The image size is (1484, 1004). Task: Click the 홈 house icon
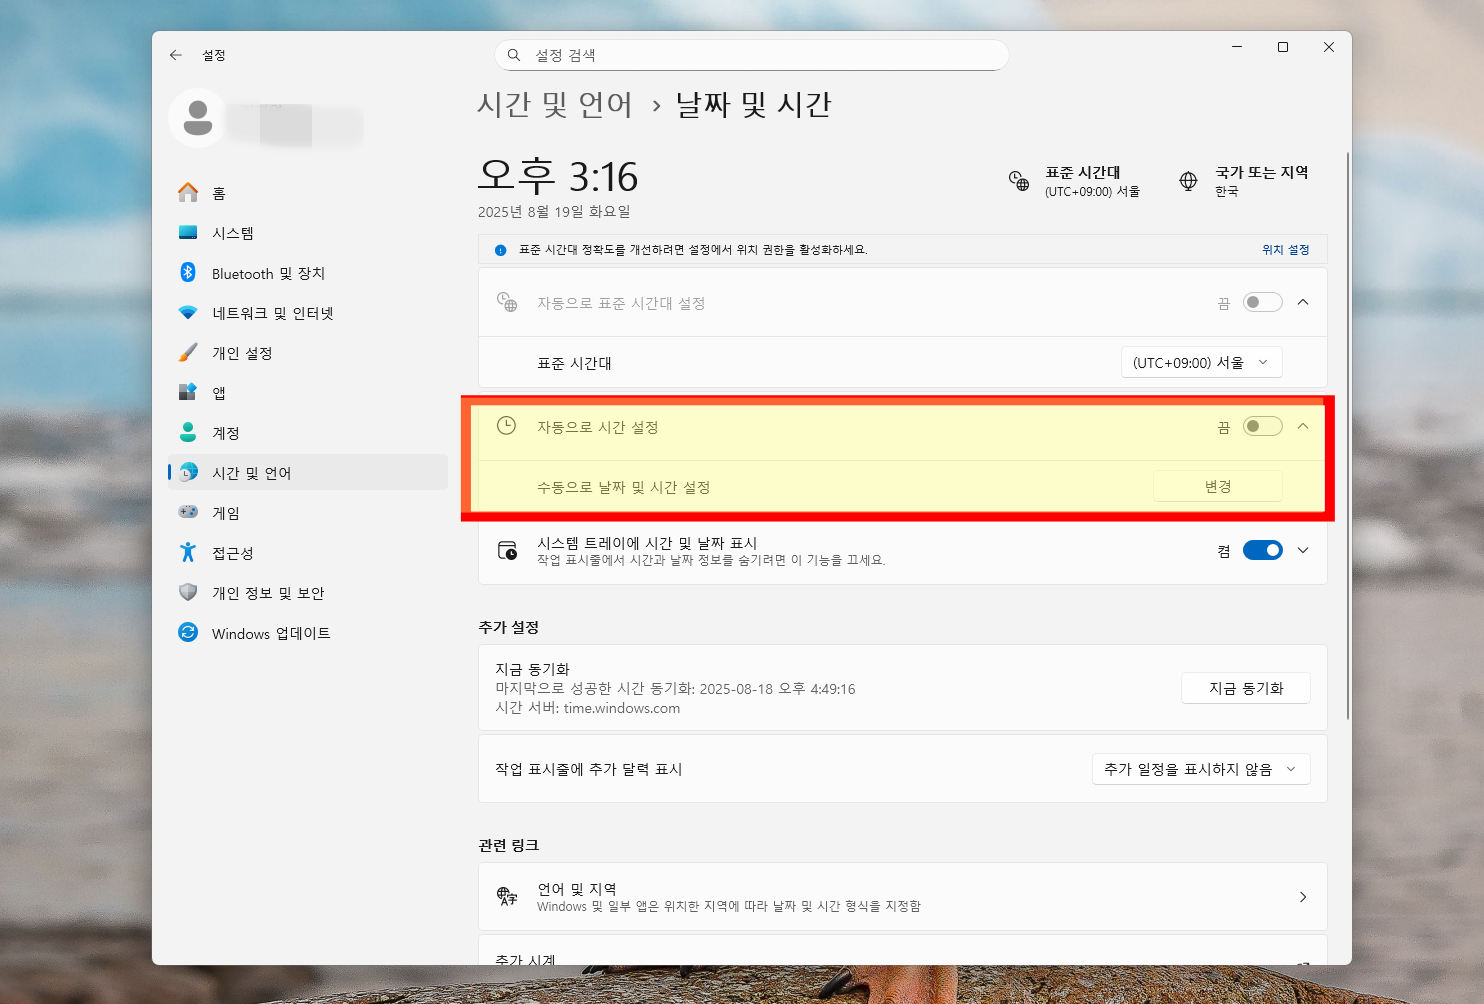pyautogui.click(x=188, y=192)
